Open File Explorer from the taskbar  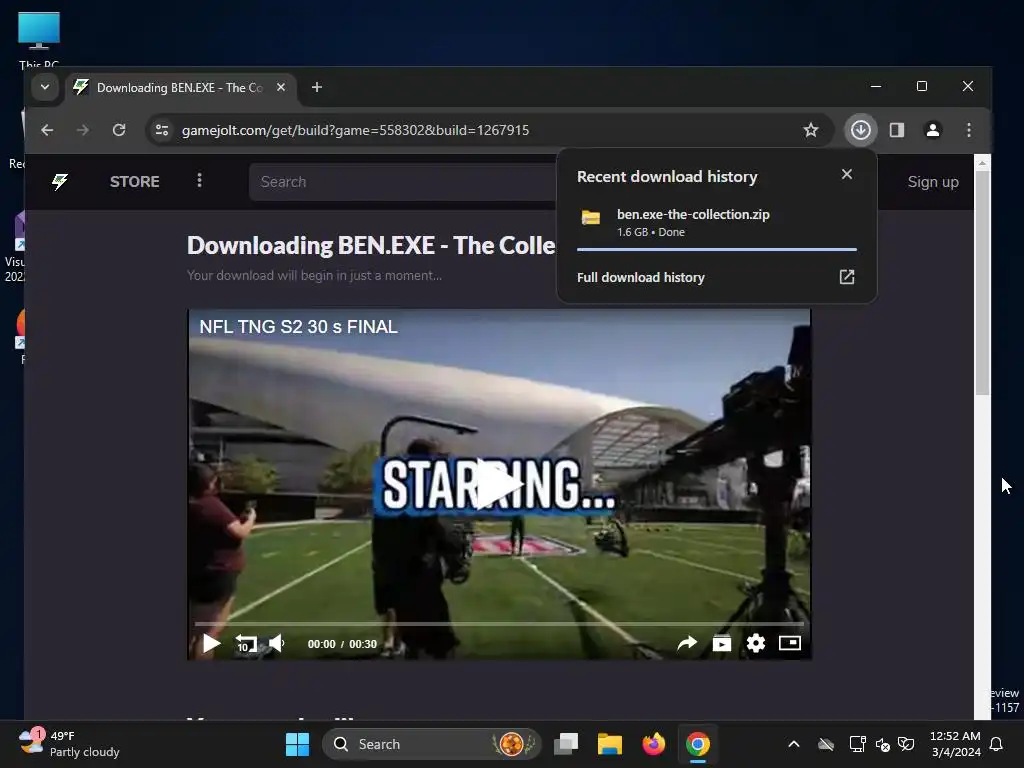(610, 744)
